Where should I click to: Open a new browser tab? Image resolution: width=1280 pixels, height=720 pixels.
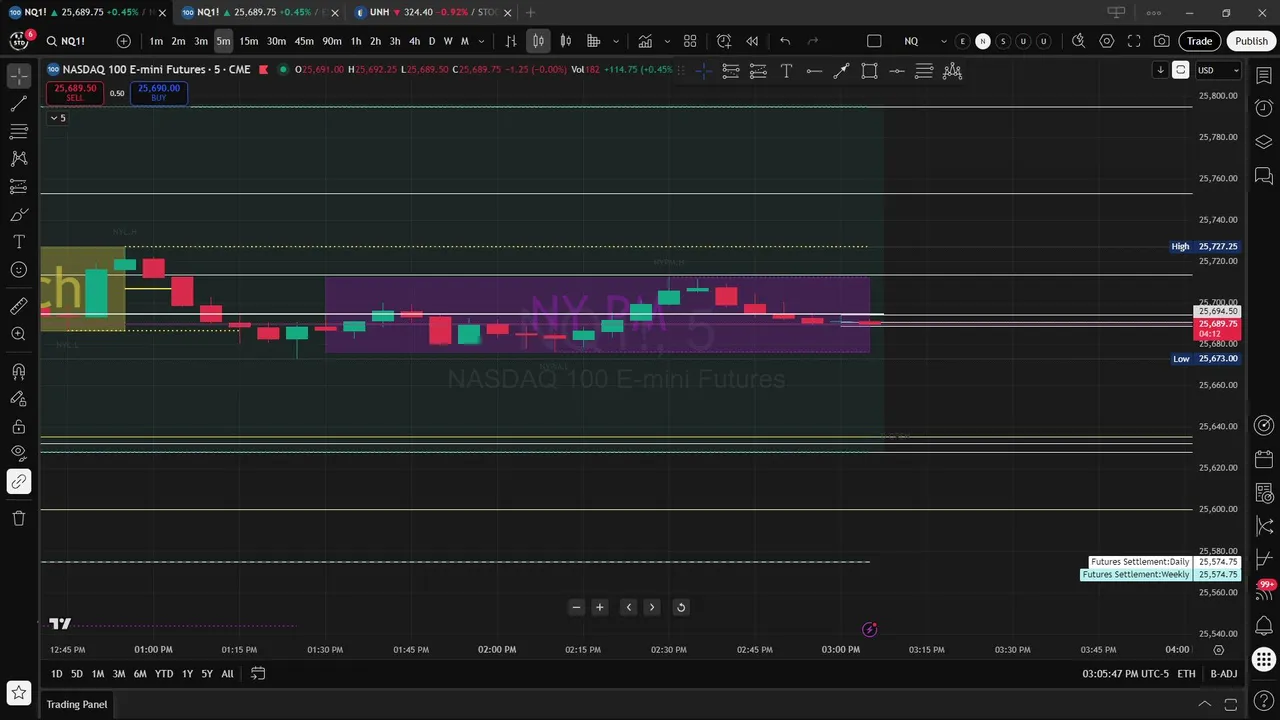[x=530, y=12]
